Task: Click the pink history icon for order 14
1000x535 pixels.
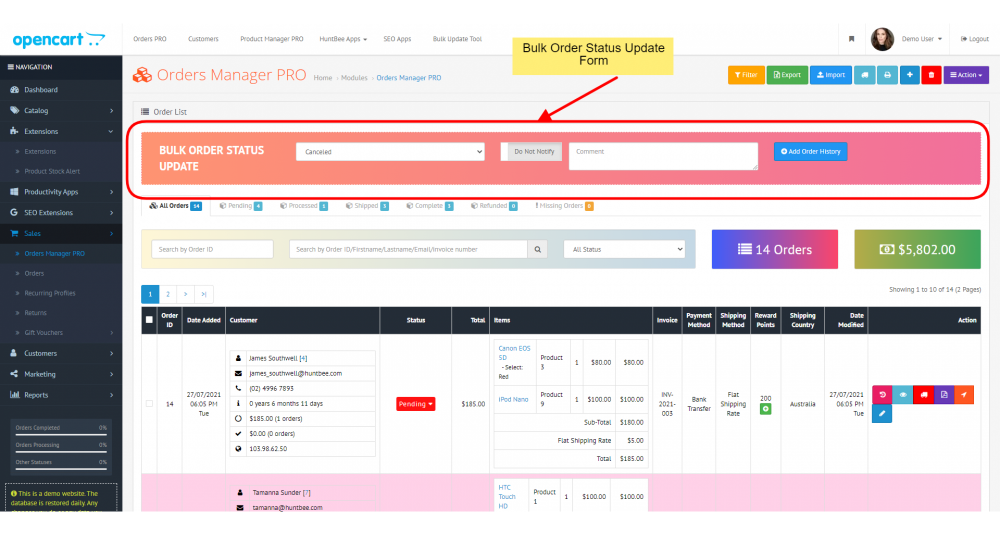Action: click(882, 395)
